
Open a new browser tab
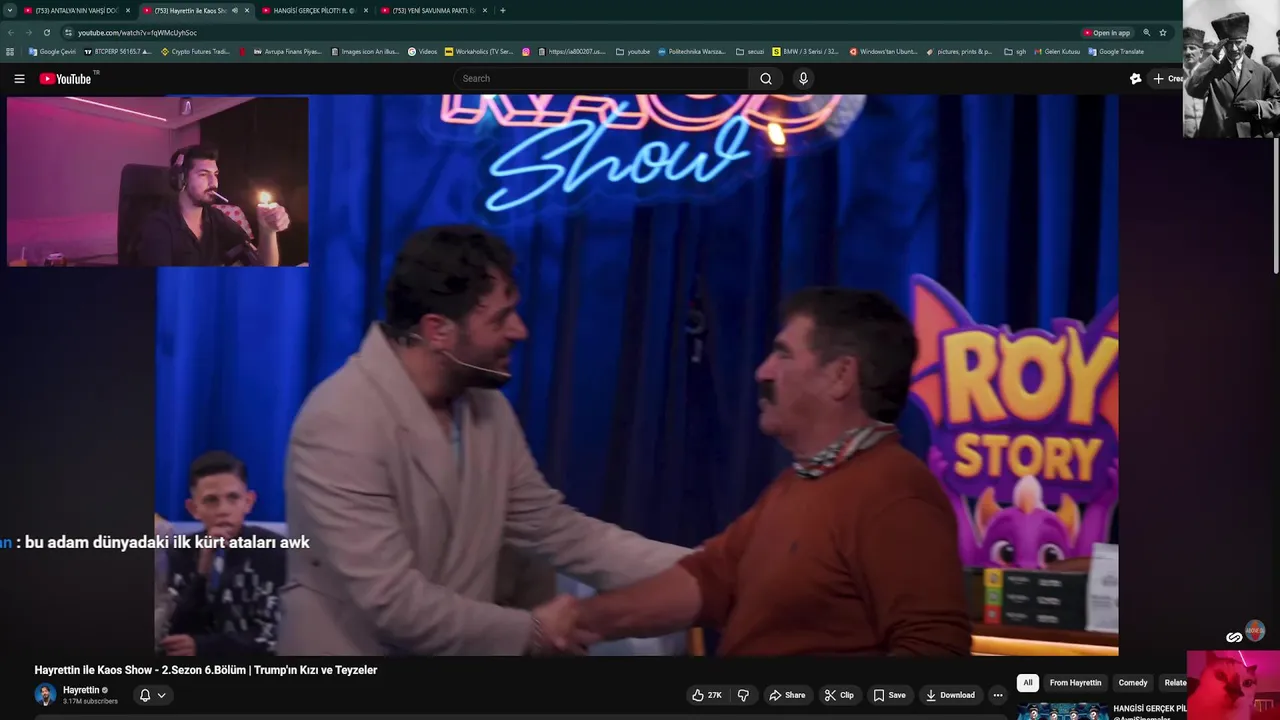pos(503,10)
